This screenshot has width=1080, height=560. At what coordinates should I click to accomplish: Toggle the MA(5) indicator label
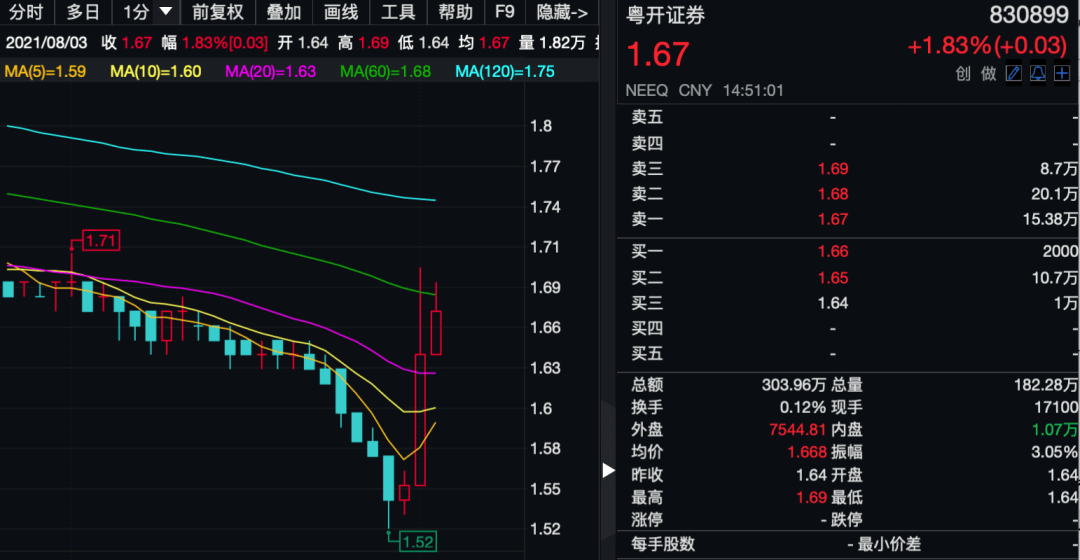click(x=45, y=72)
